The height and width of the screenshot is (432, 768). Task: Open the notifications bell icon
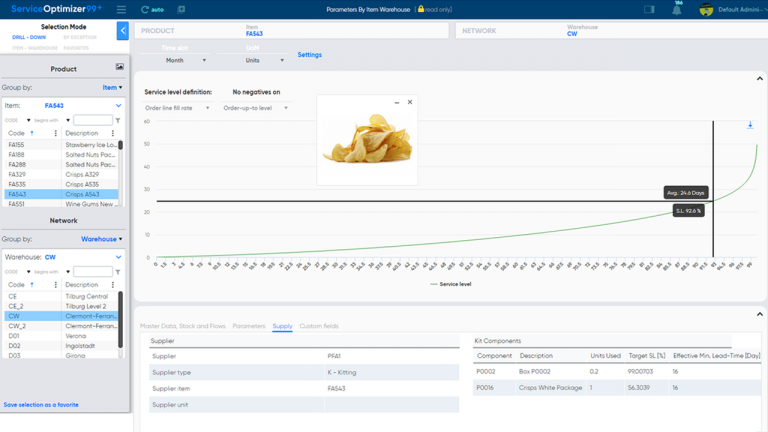coord(676,10)
